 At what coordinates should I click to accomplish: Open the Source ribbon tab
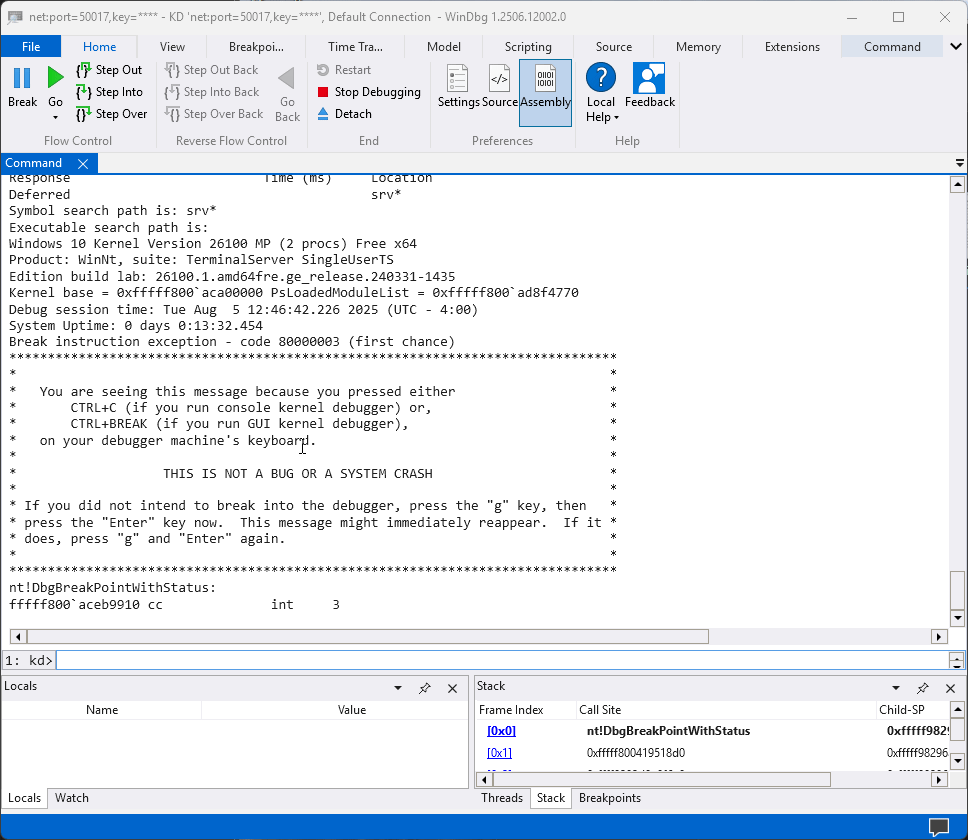tap(614, 47)
